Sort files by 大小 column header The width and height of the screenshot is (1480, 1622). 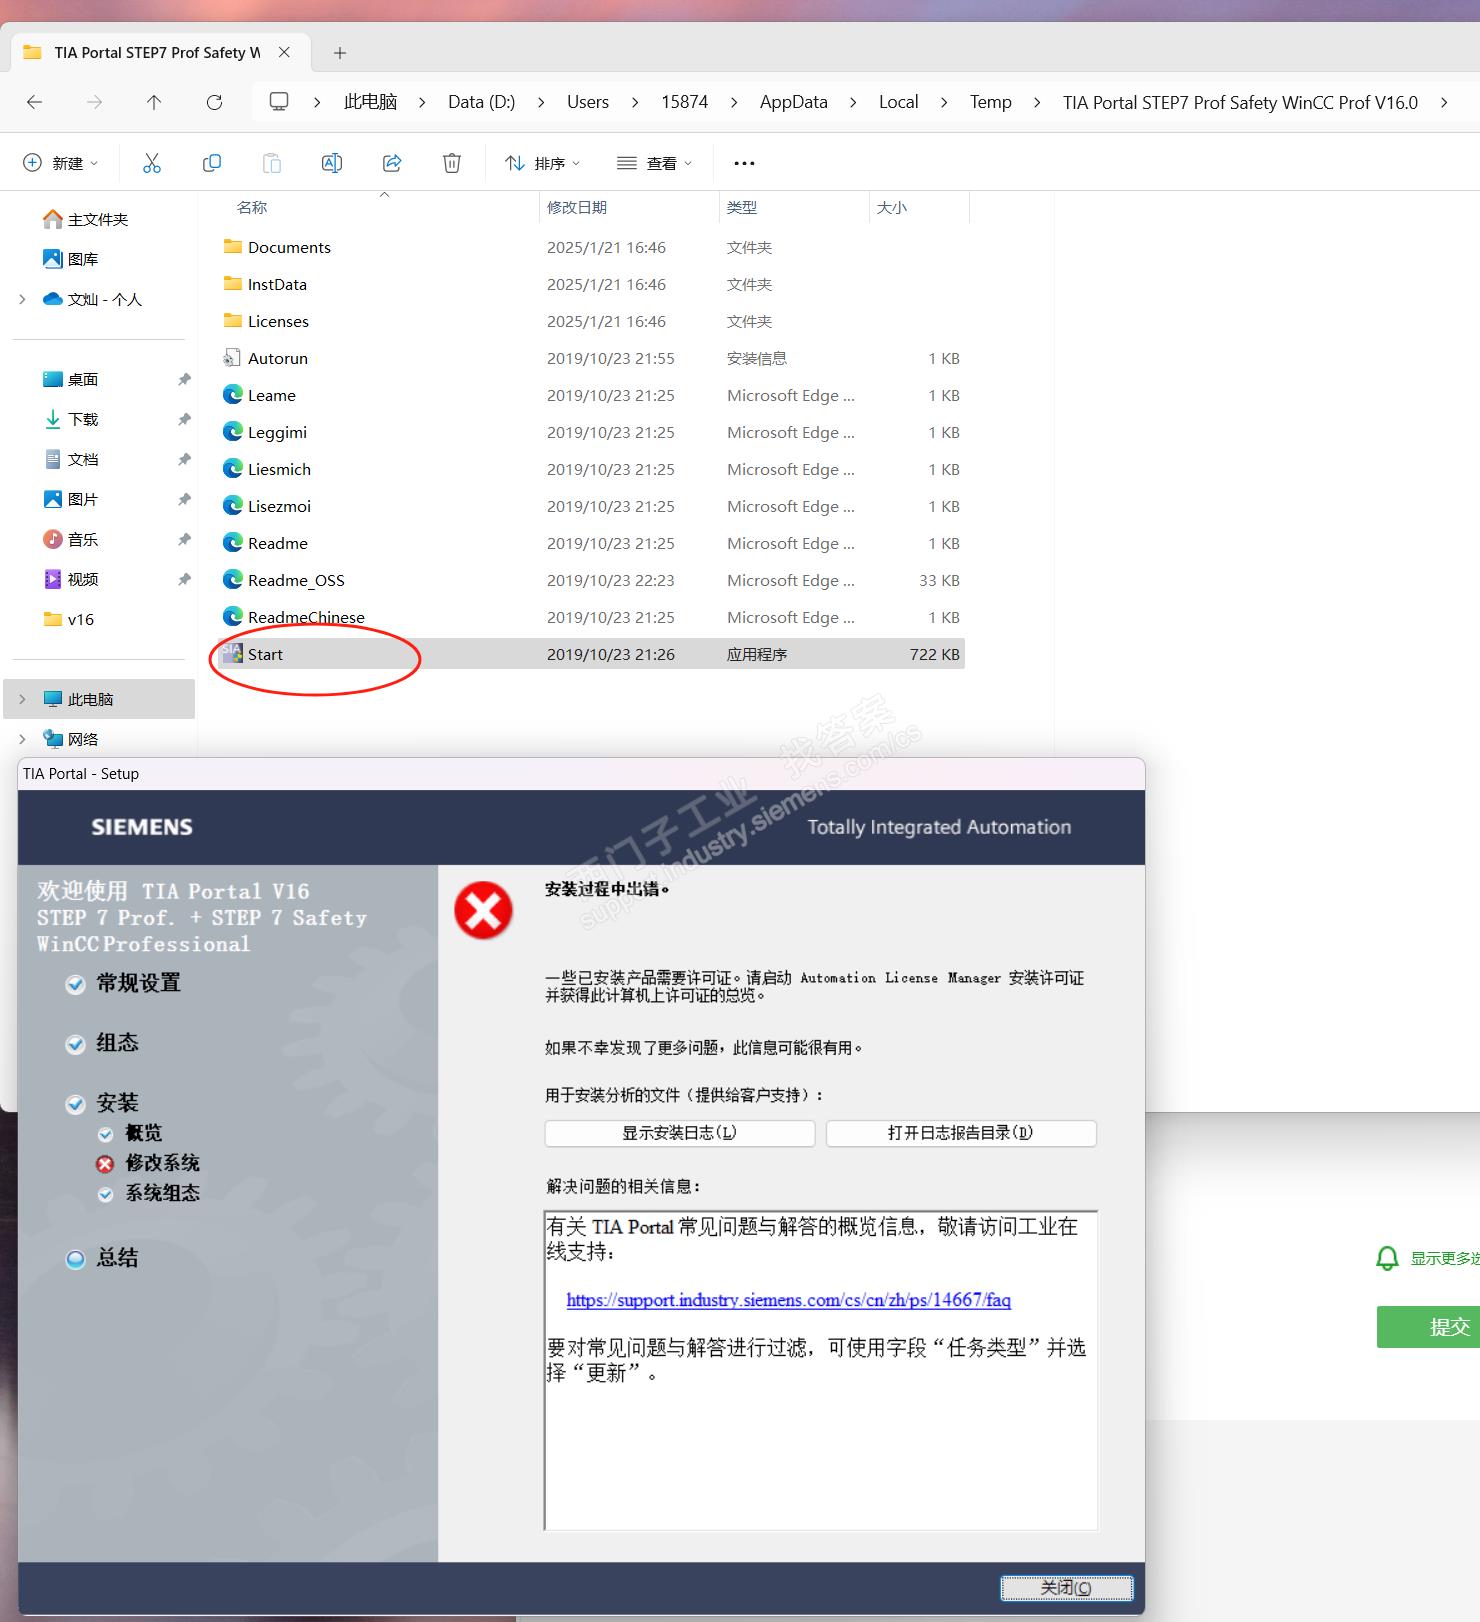(892, 207)
